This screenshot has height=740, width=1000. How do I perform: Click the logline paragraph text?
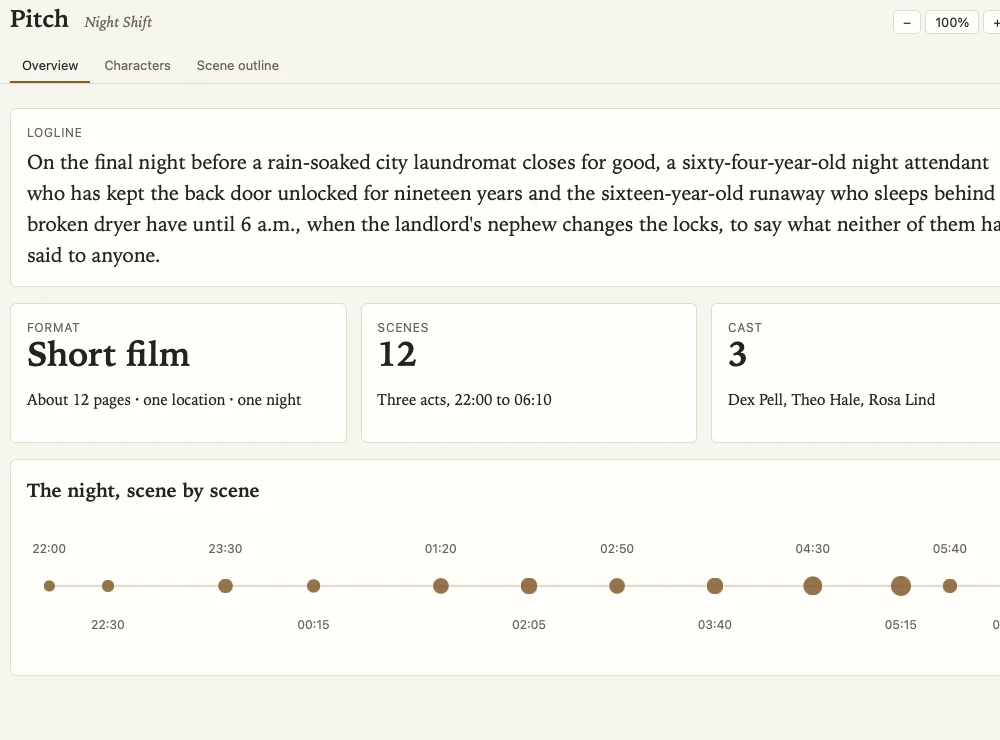pos(513,209)
